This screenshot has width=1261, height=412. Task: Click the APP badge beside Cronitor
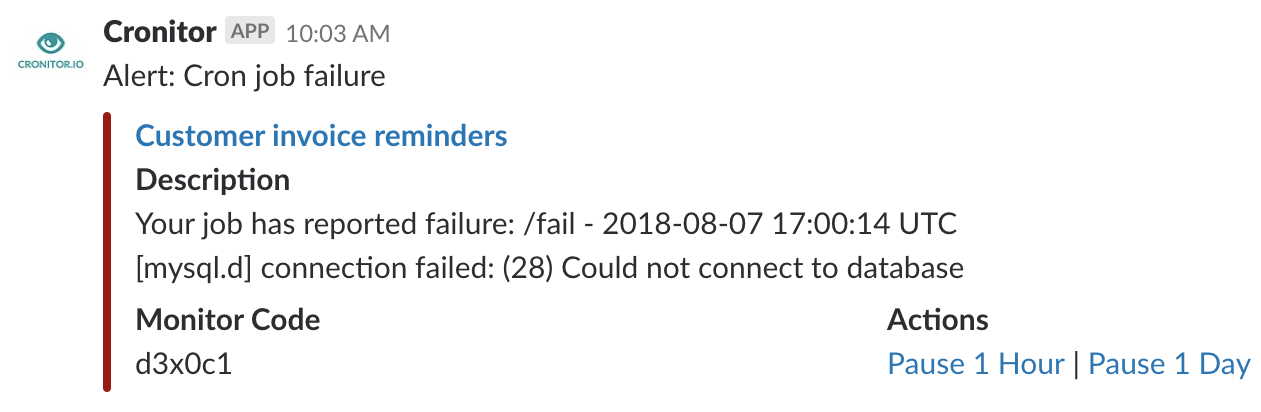coord(249,31)
